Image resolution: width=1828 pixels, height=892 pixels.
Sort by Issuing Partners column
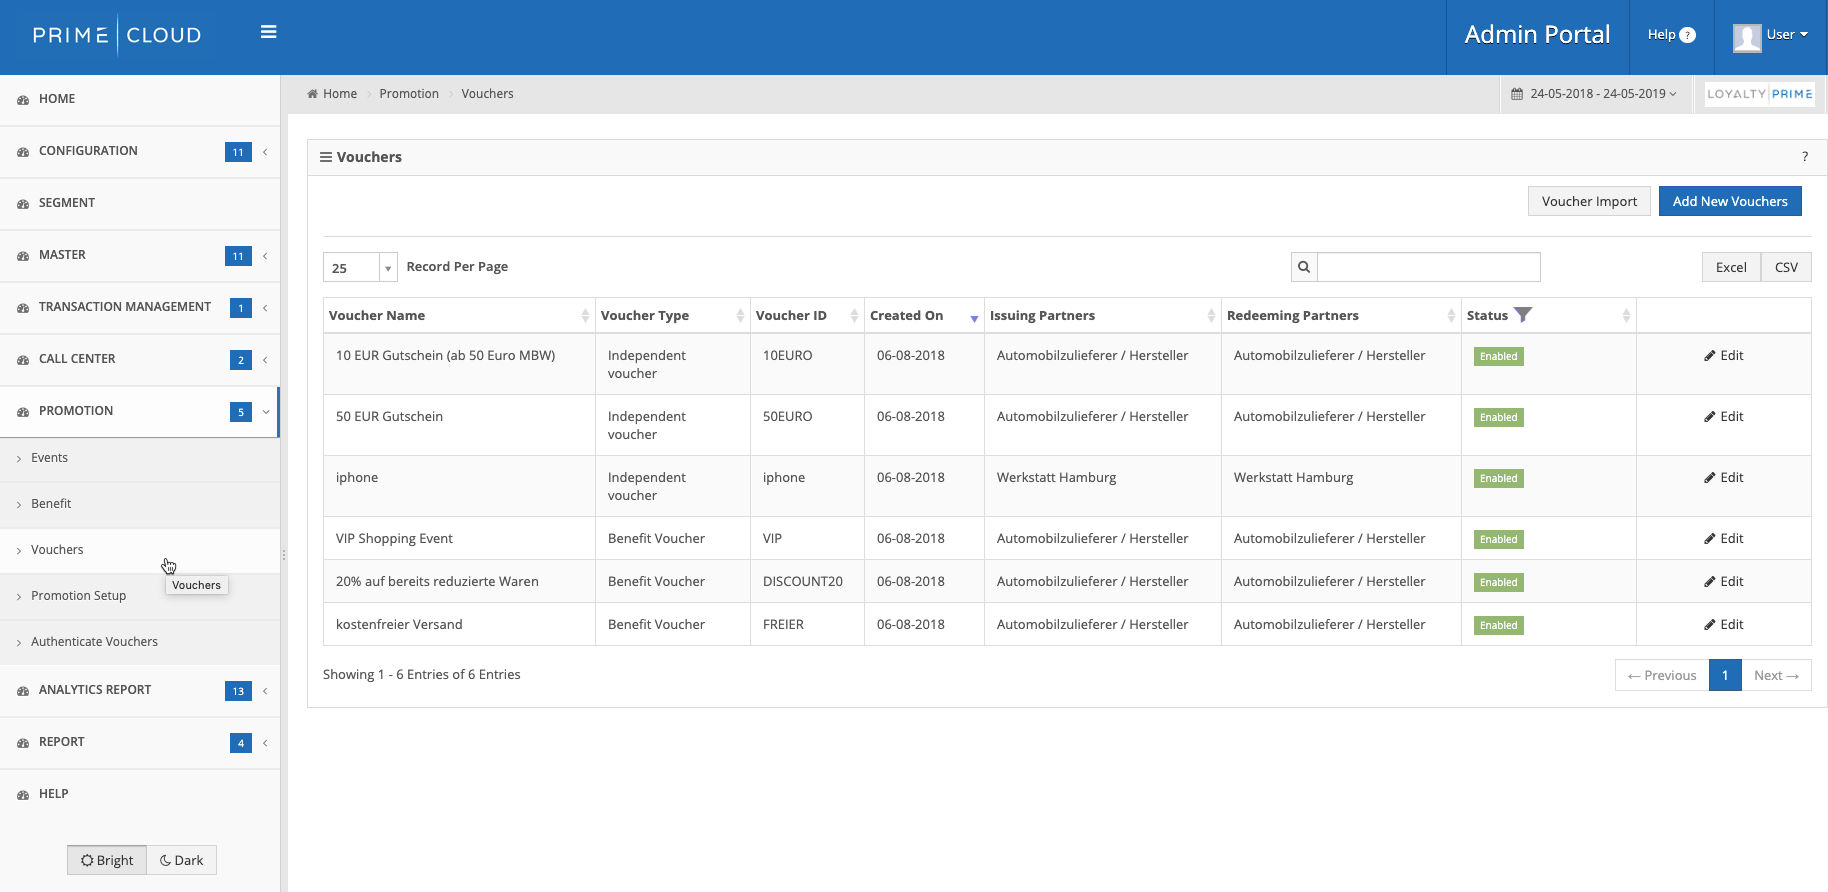tap(1102, 316)
